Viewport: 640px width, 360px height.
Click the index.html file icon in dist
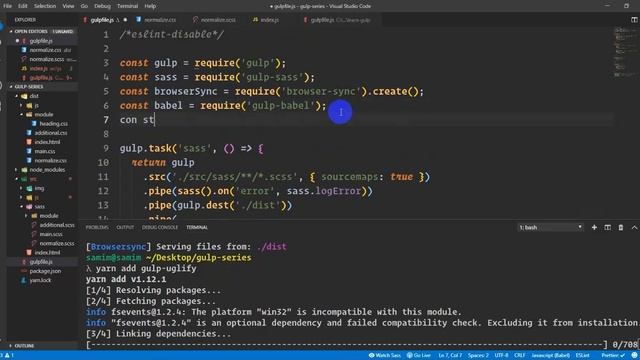click(x=29, y=142)
